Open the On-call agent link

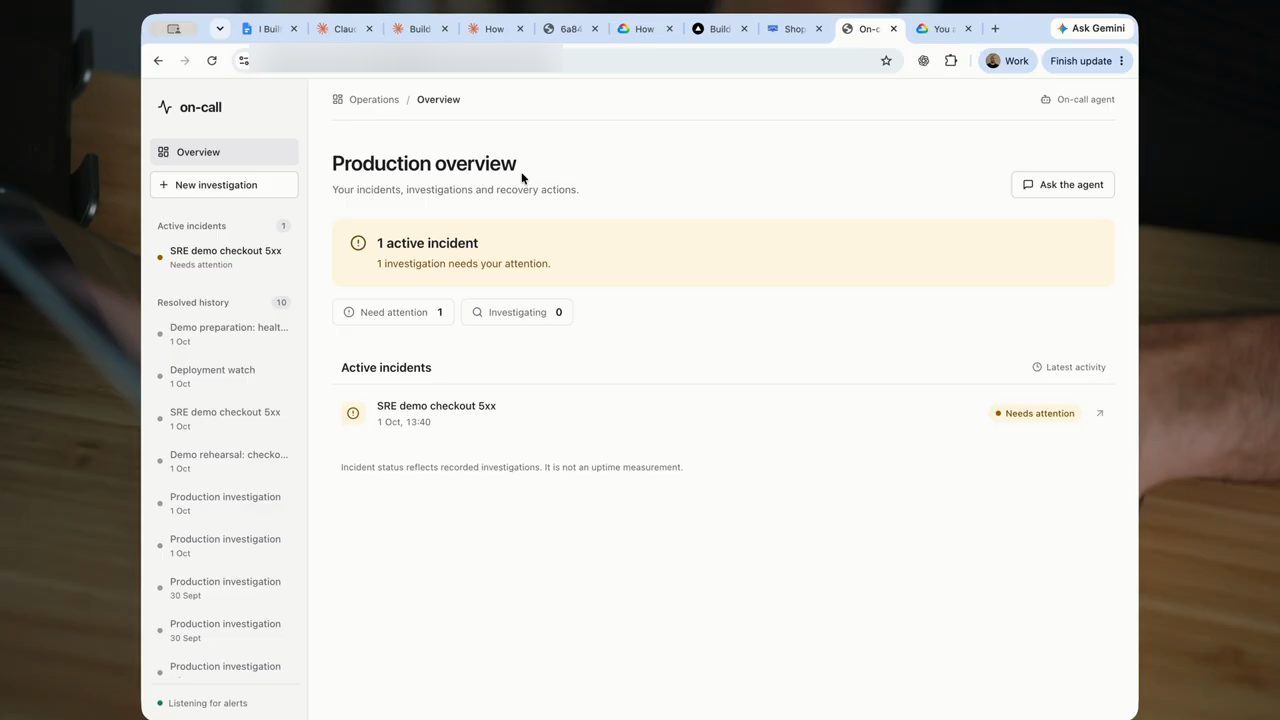point(1078,100)
